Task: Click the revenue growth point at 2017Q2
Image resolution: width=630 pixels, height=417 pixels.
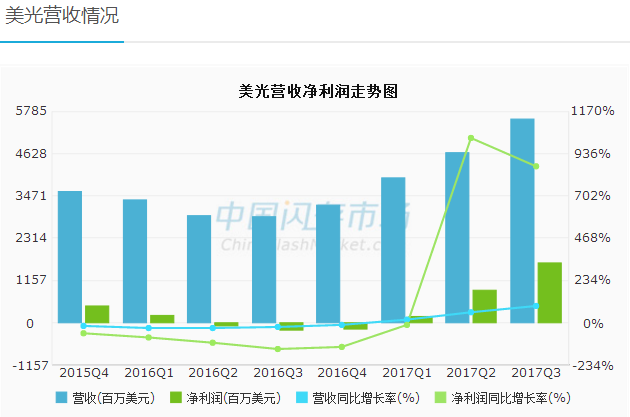Action: coord(471,312)
